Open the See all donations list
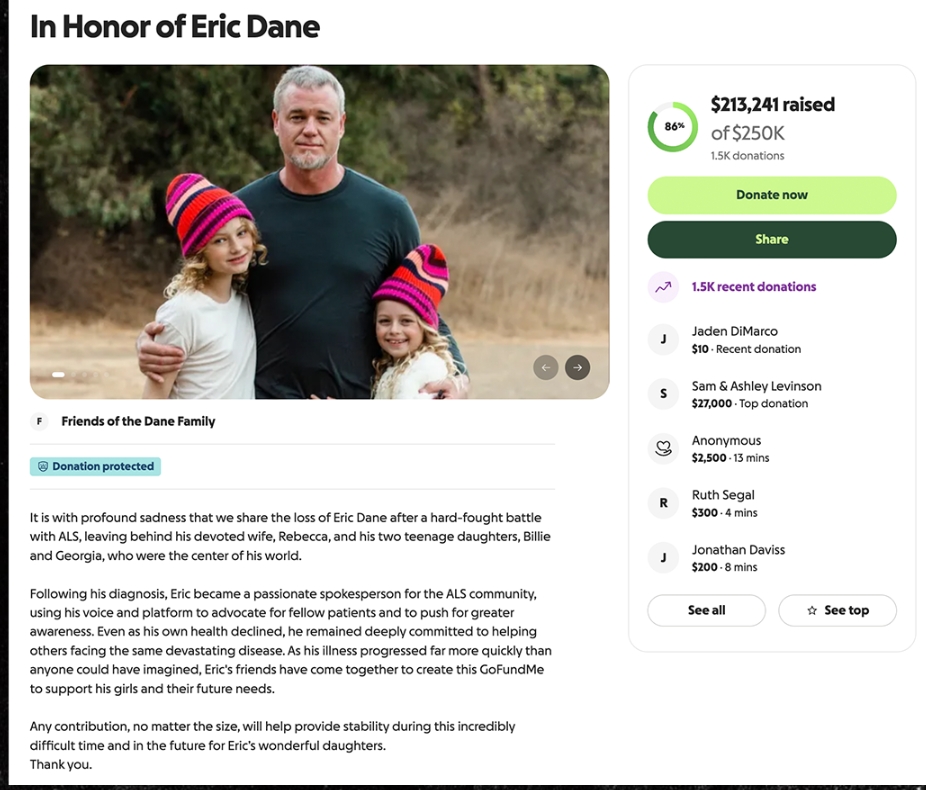The width and height of the screenshot is (926, 790). tap(706, 610)
